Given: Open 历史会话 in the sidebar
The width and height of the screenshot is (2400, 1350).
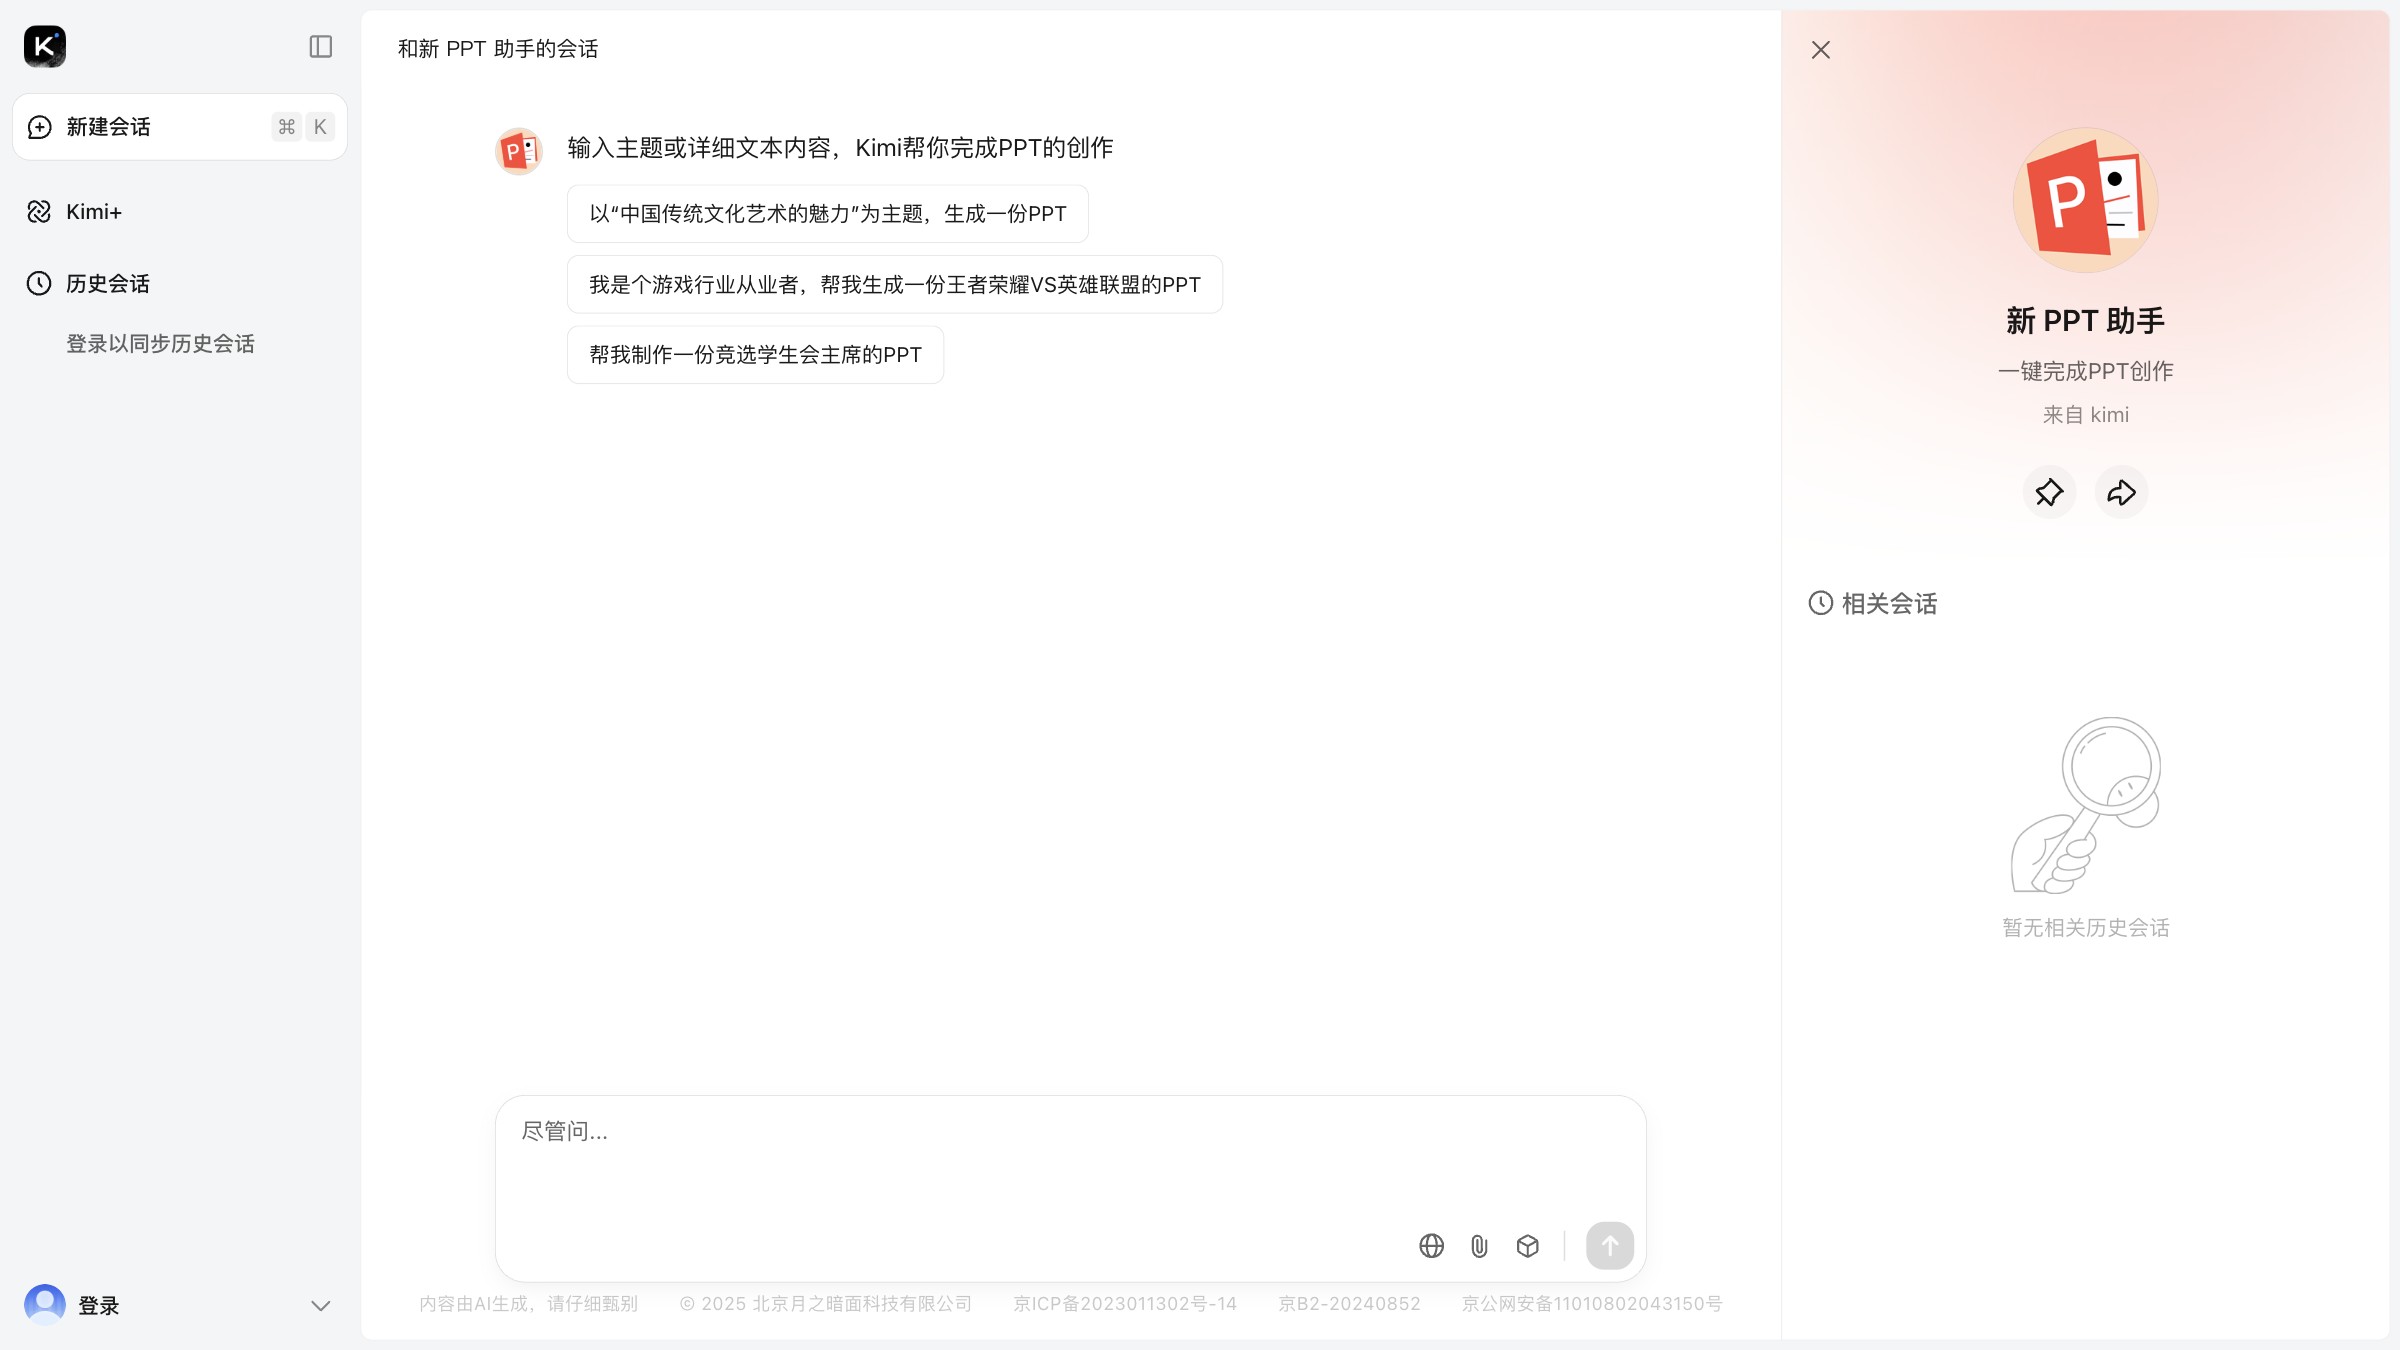Looking at the screenshot, I should [x=107, y=283].
